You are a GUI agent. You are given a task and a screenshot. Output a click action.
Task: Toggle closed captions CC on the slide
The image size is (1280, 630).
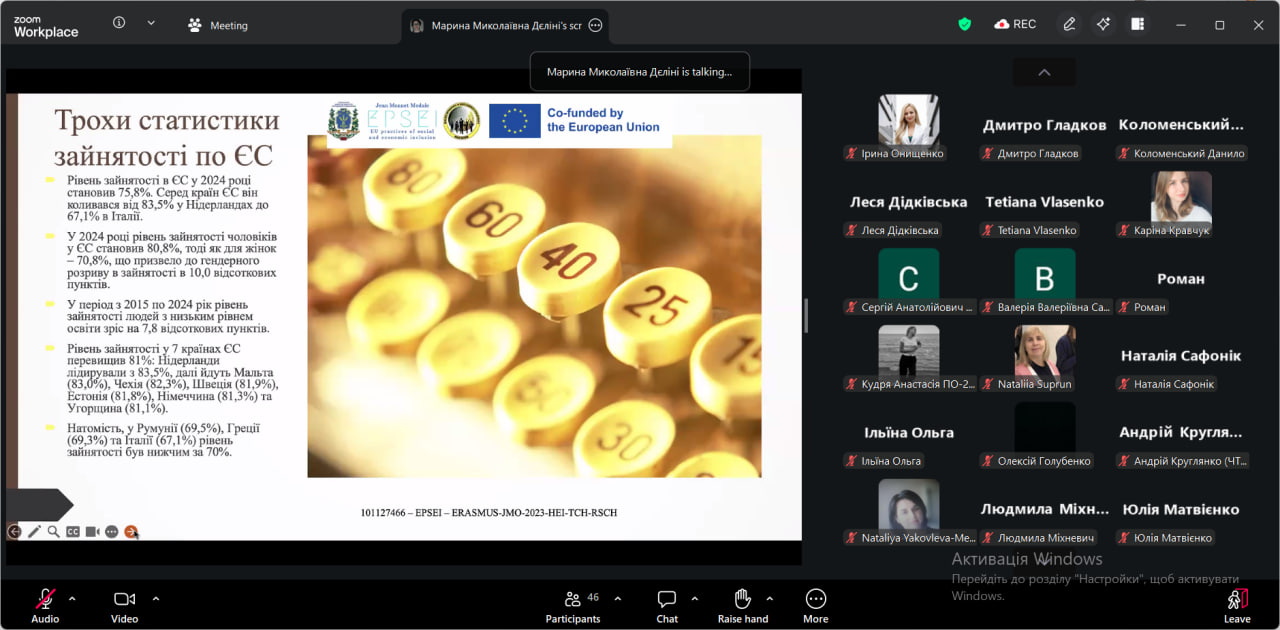tap(72, 532)
